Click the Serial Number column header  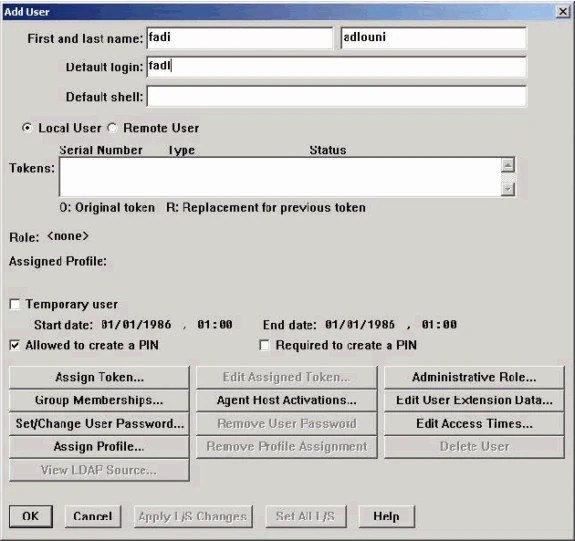101,150
